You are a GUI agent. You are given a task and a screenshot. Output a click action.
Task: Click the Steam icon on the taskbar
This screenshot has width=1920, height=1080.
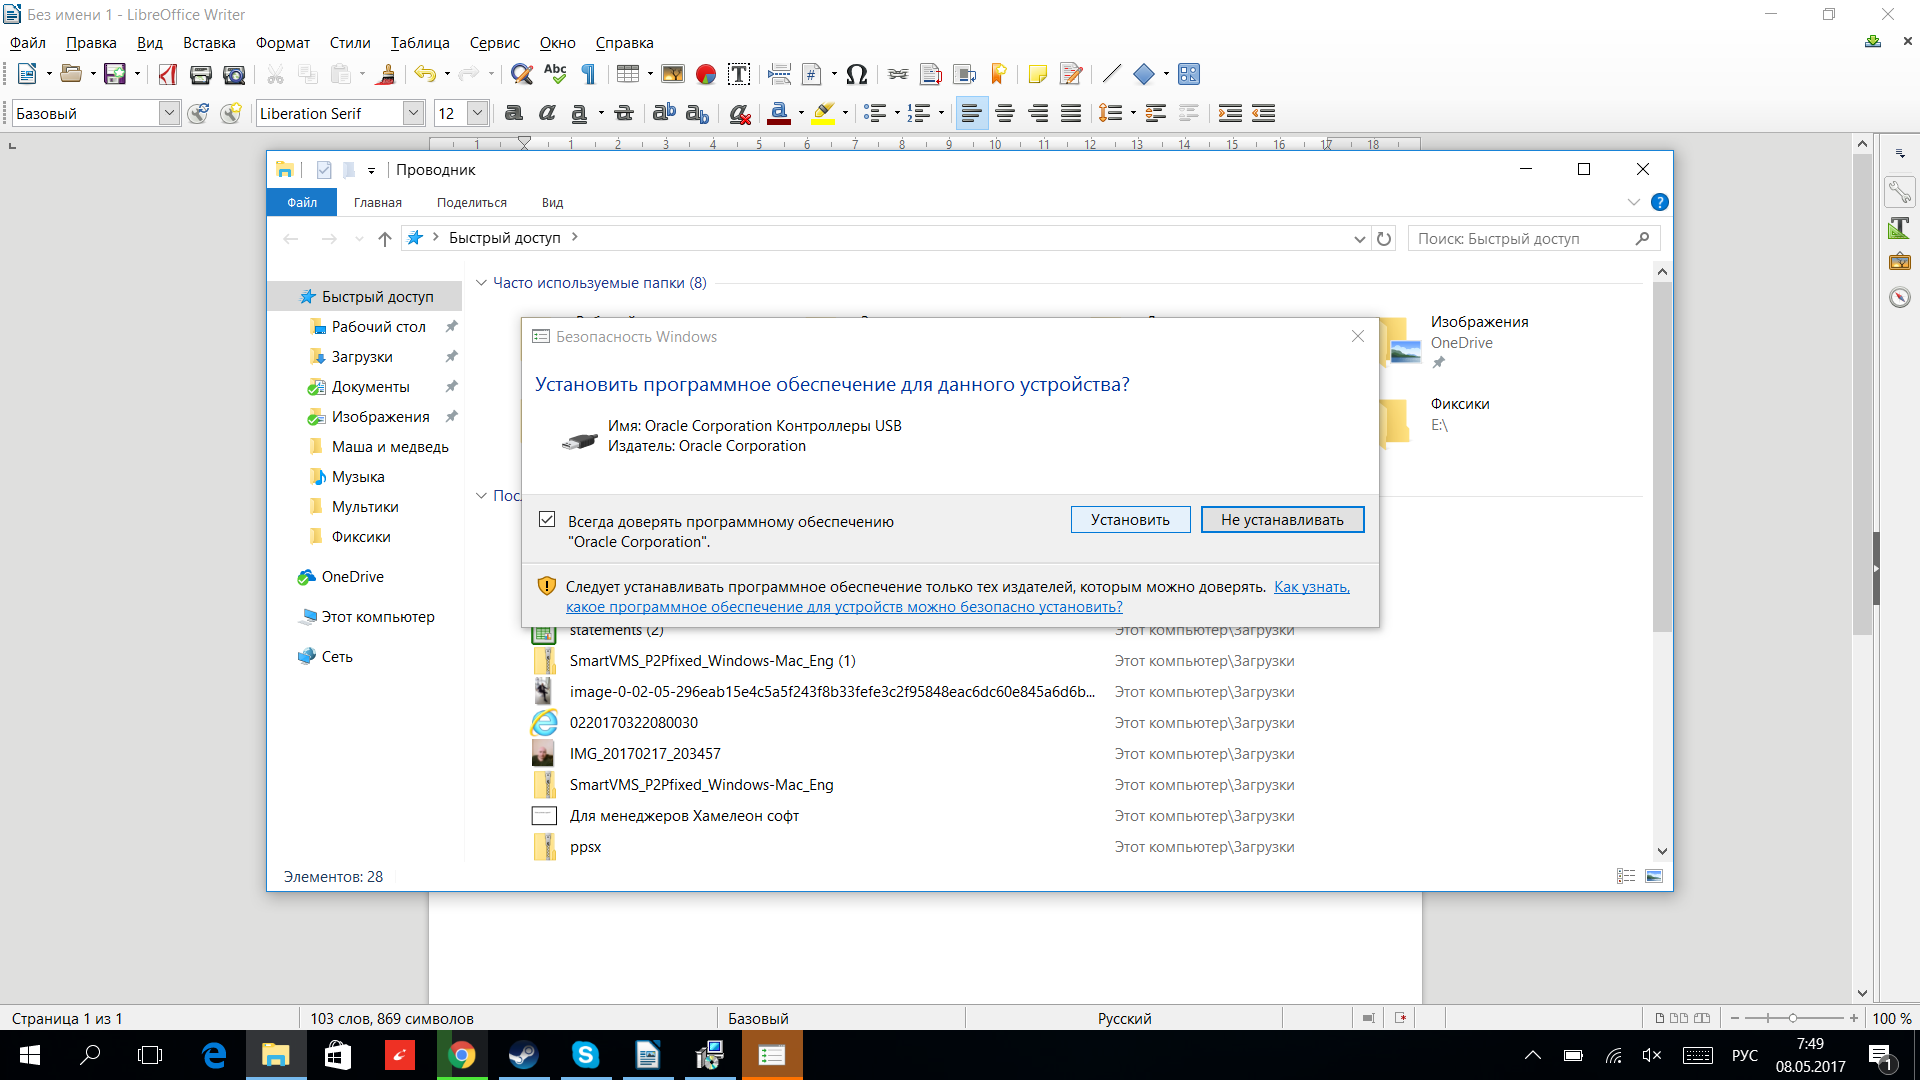tap(523, 1055)
